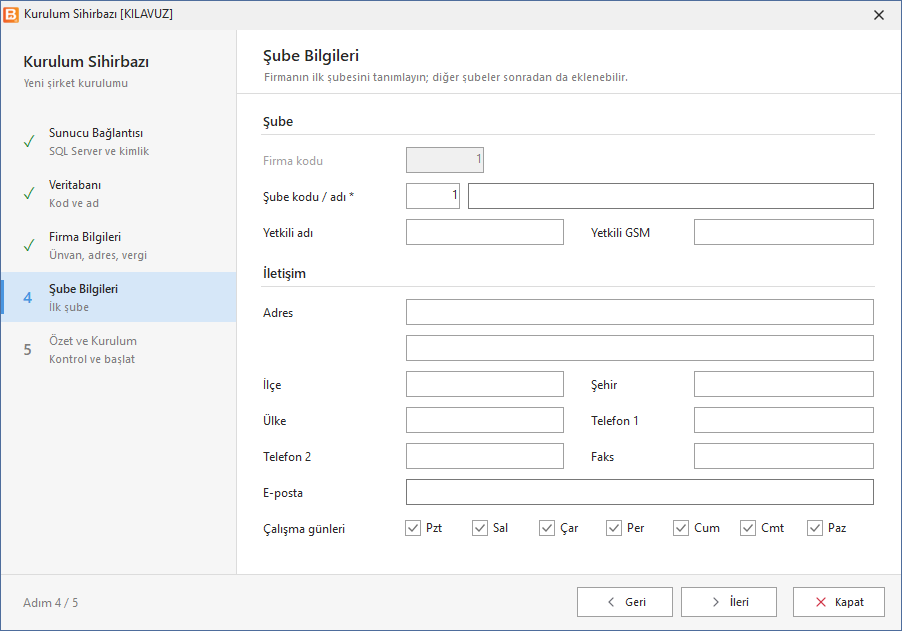Select the Firma Bilgileri wizard step
902x631 pixels.
(119, 246)
